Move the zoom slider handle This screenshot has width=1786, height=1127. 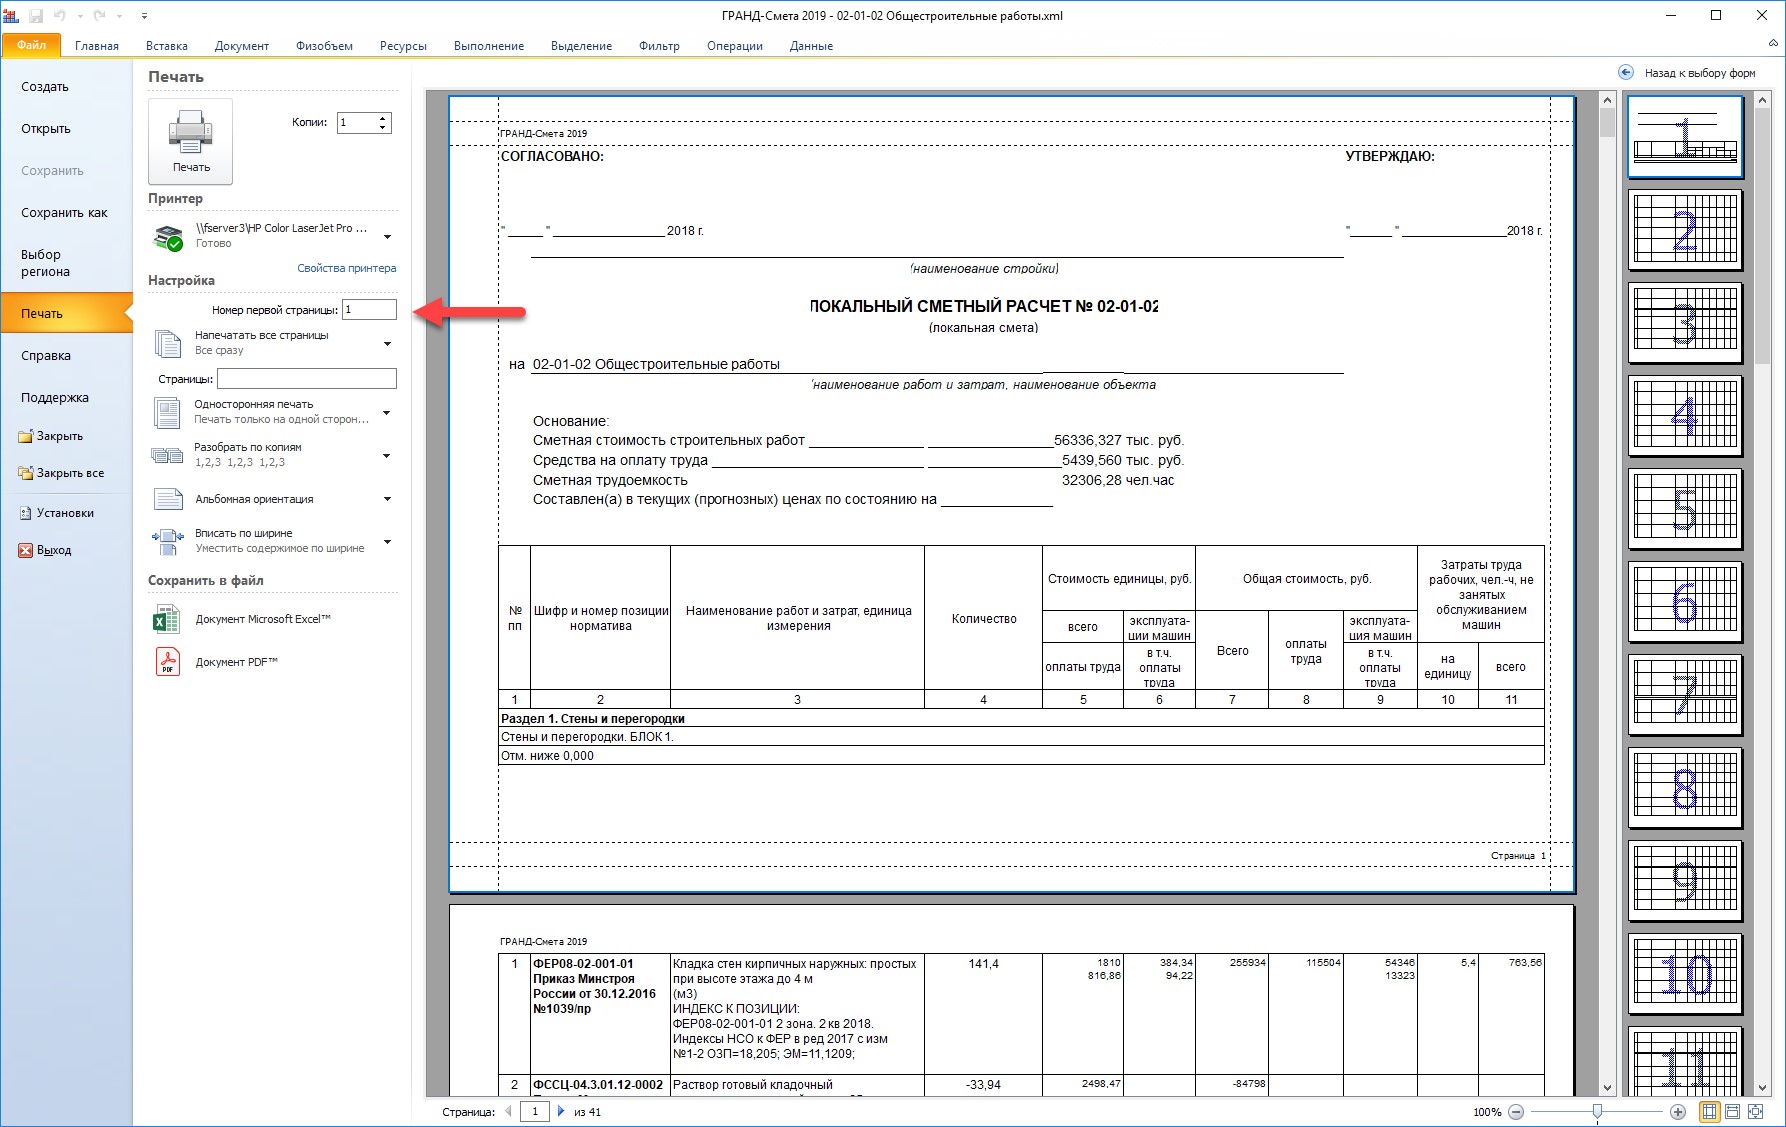[x=1597, y=1112]
